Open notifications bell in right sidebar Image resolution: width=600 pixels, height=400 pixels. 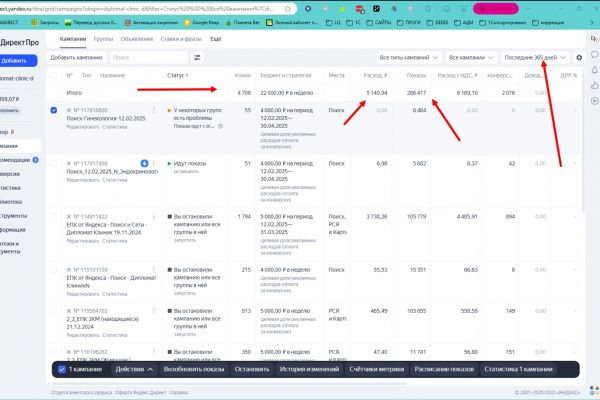pyautogui.click(x=595, y=70)
